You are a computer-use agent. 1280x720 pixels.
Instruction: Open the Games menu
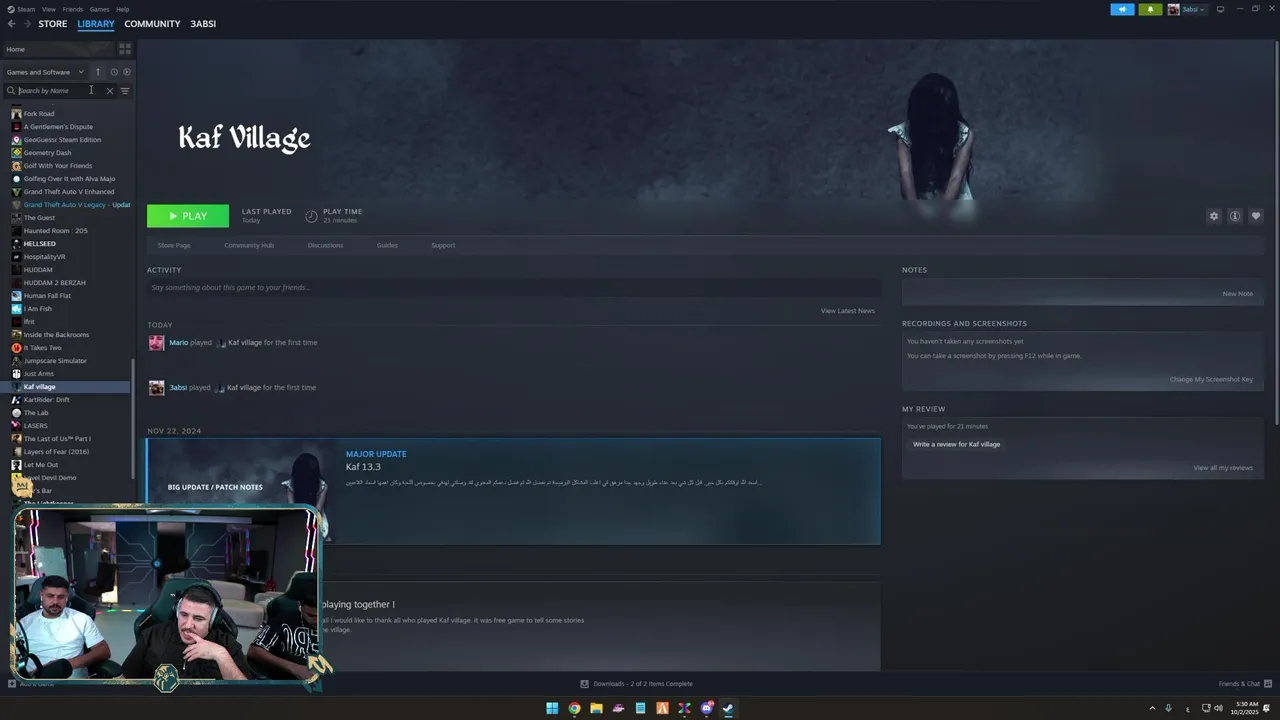(99, 9)
